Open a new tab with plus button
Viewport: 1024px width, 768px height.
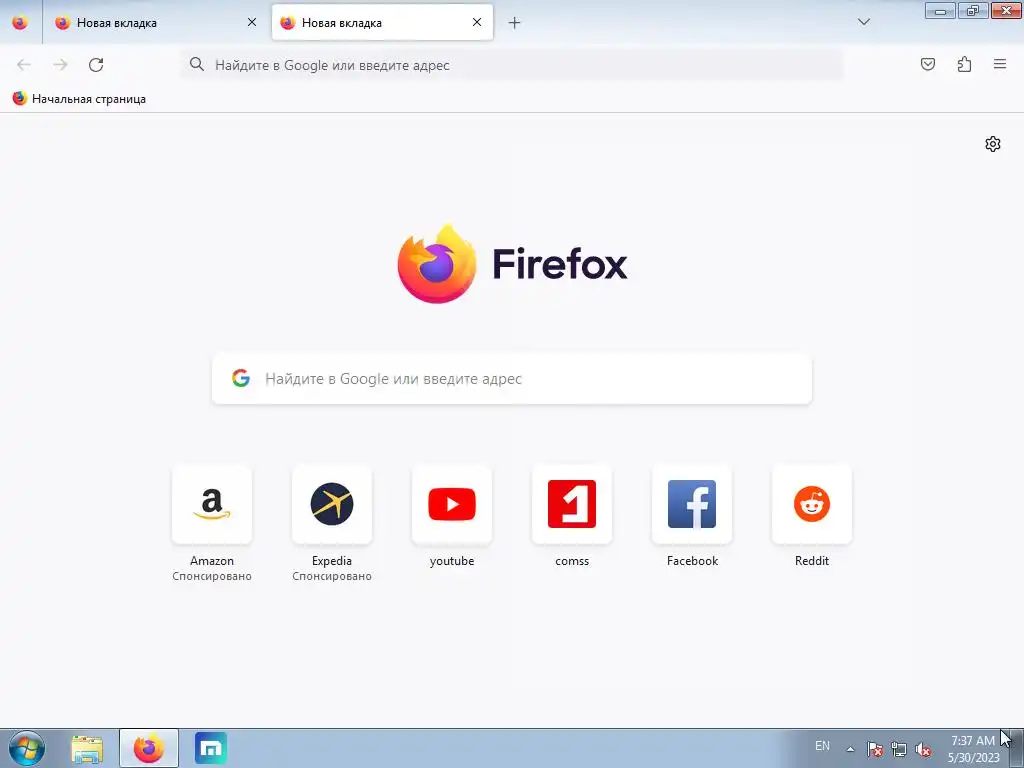(515, 23)
